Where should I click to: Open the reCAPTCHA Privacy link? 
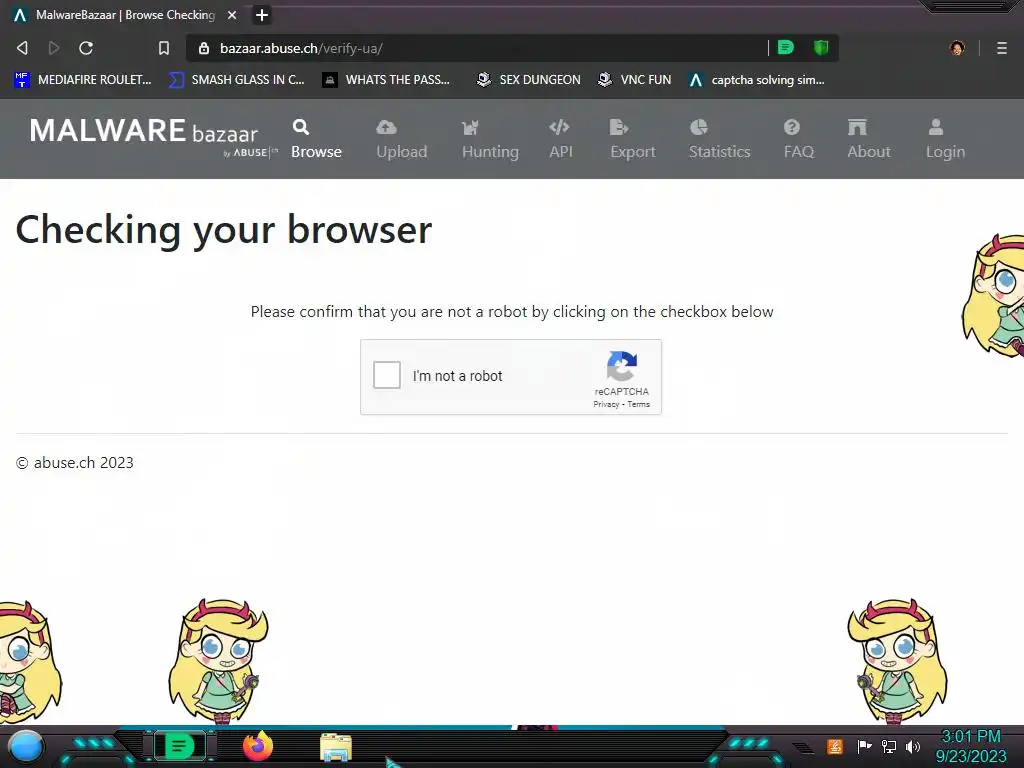(606, 404)
